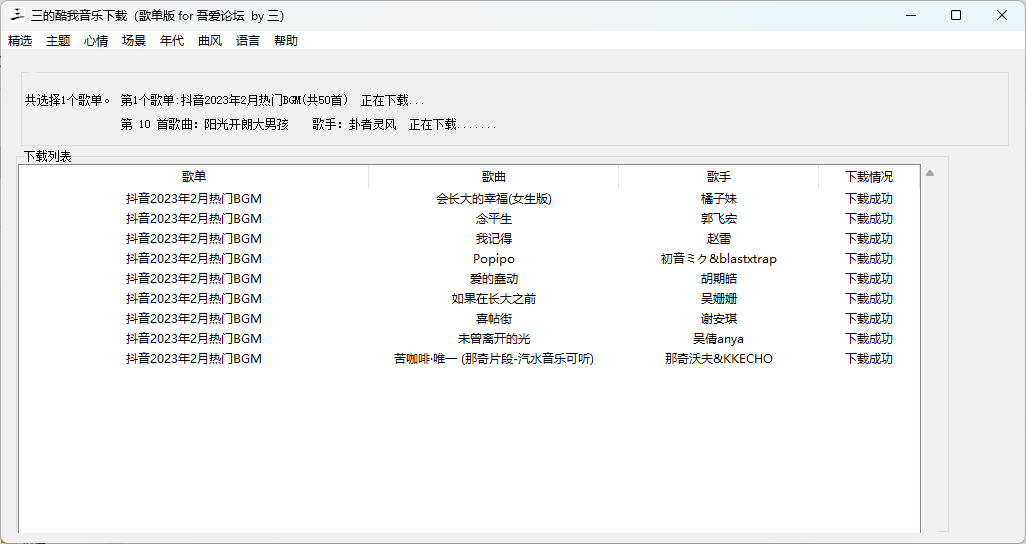
Task: Open the 曲风 menu
Action: point(210,41)
